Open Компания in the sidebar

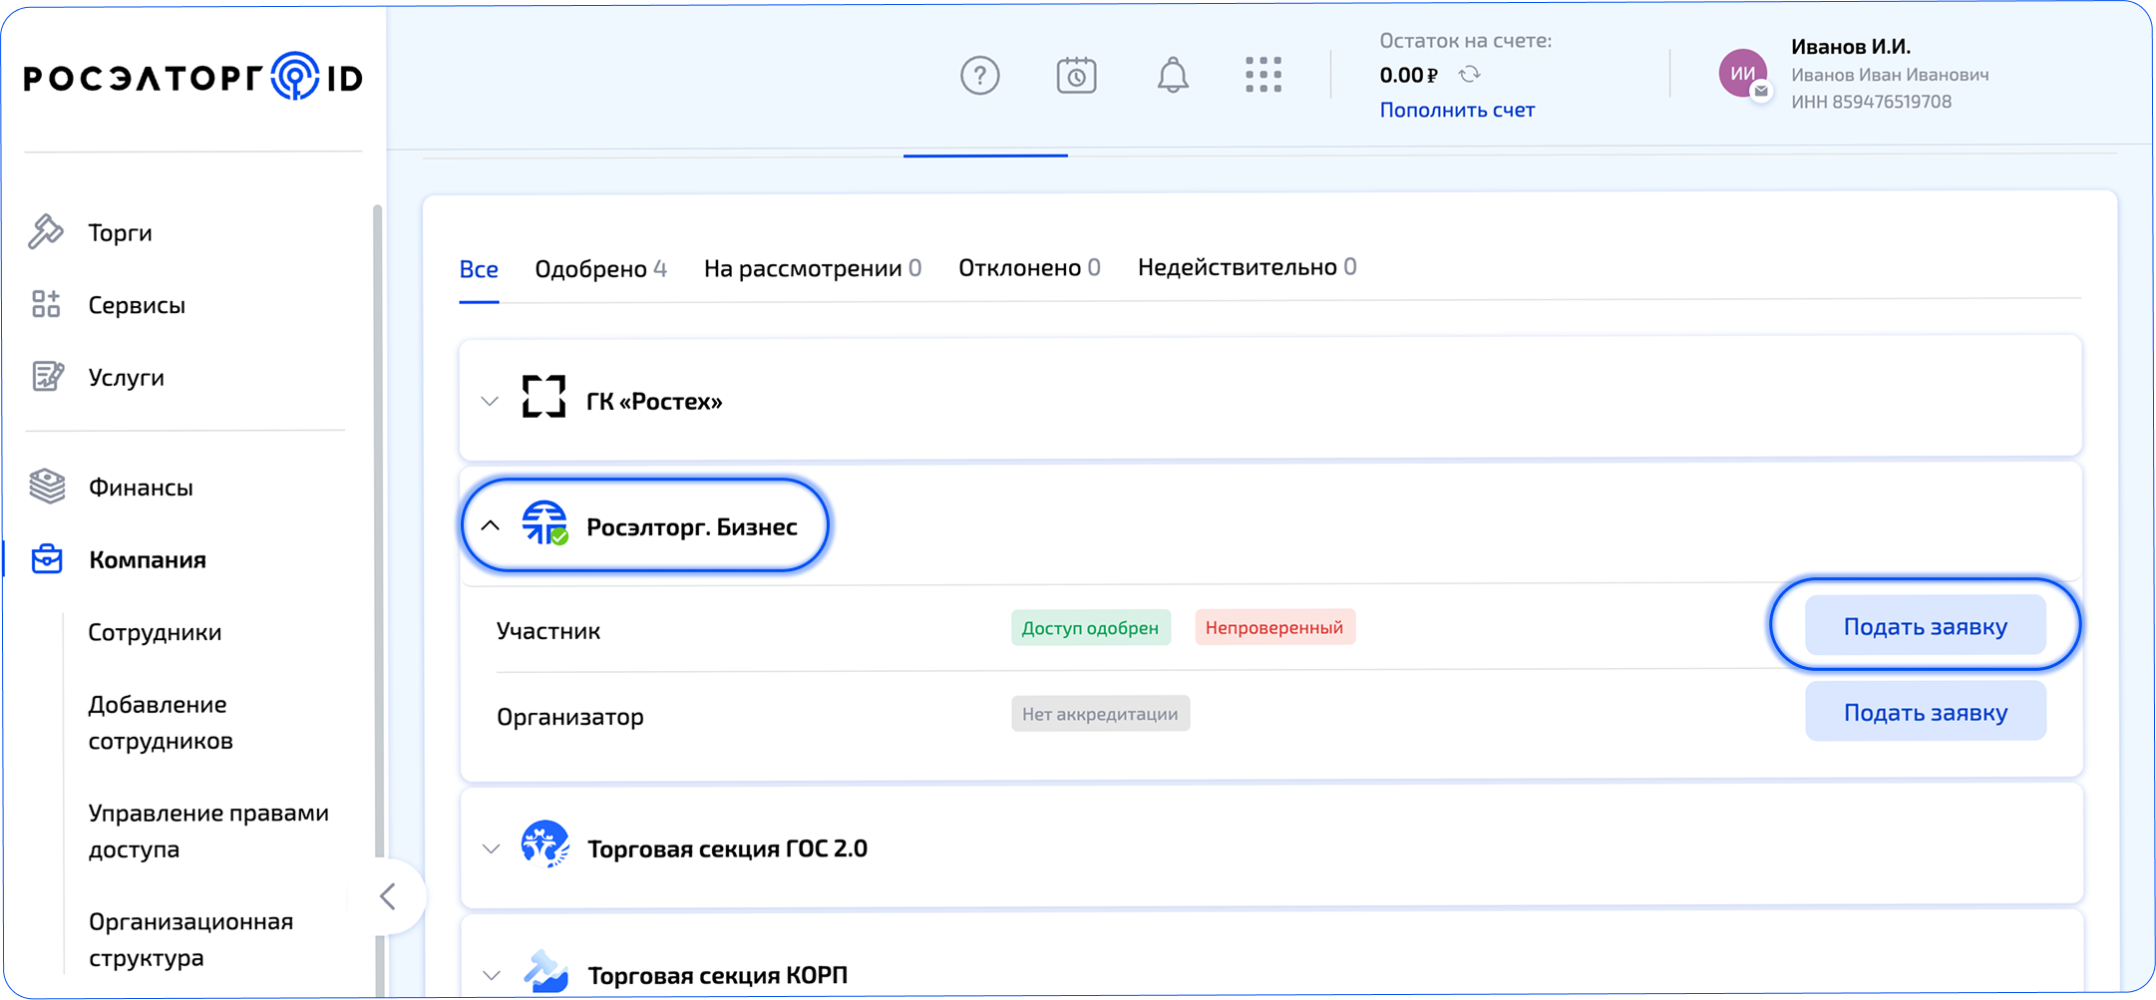[x=147, y=560]
